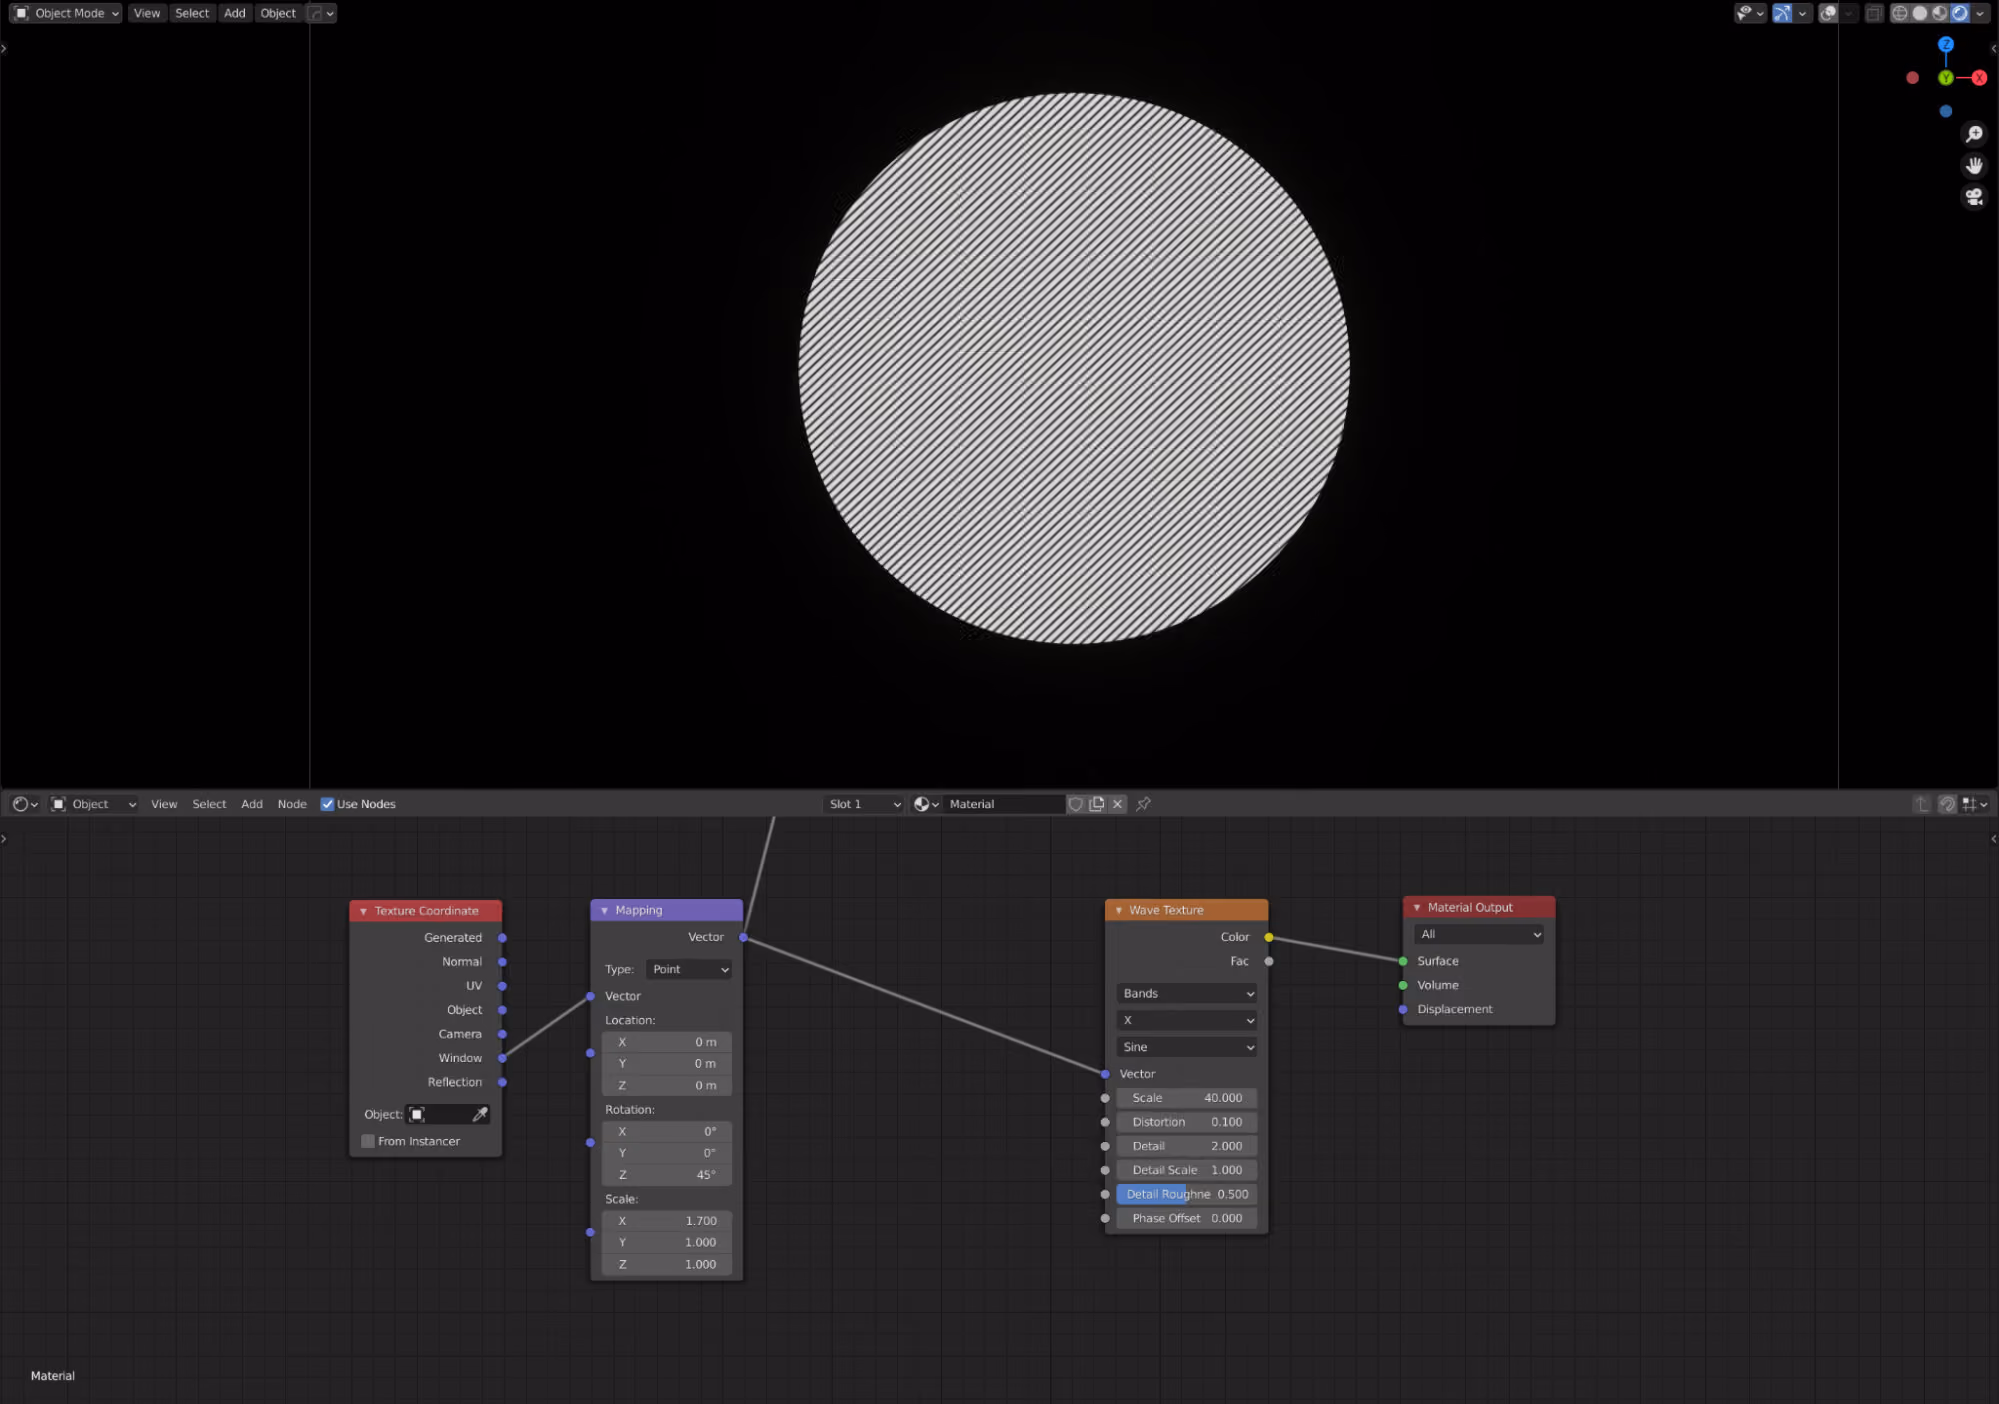The width and height of the screenshot is (1999, 1404).
Task: Open the shader type Object dropdown
Action: point(94,804)
